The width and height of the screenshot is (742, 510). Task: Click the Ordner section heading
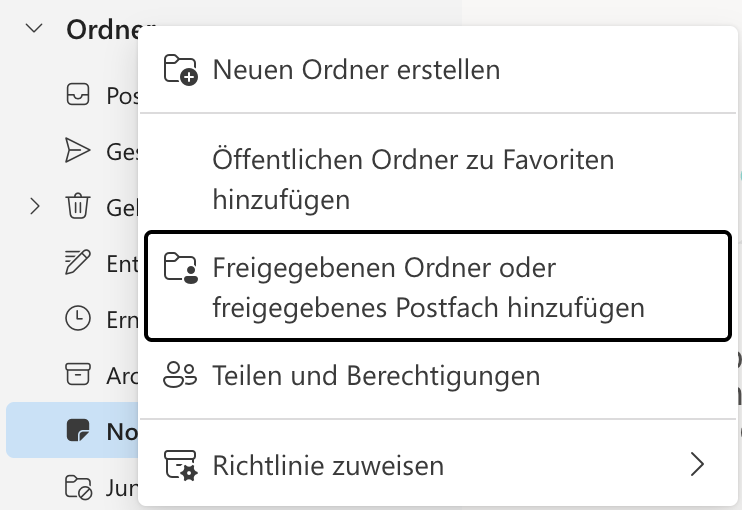click(x=102, y=29)
